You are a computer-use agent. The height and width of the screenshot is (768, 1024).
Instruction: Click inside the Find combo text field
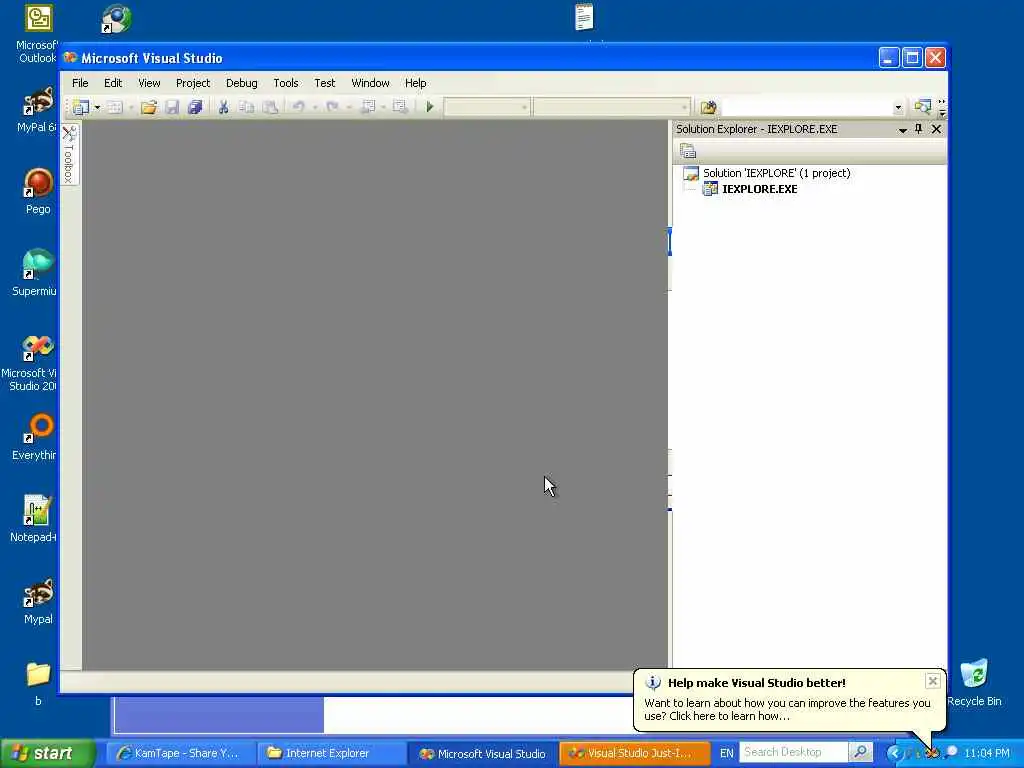pos(807,107)
